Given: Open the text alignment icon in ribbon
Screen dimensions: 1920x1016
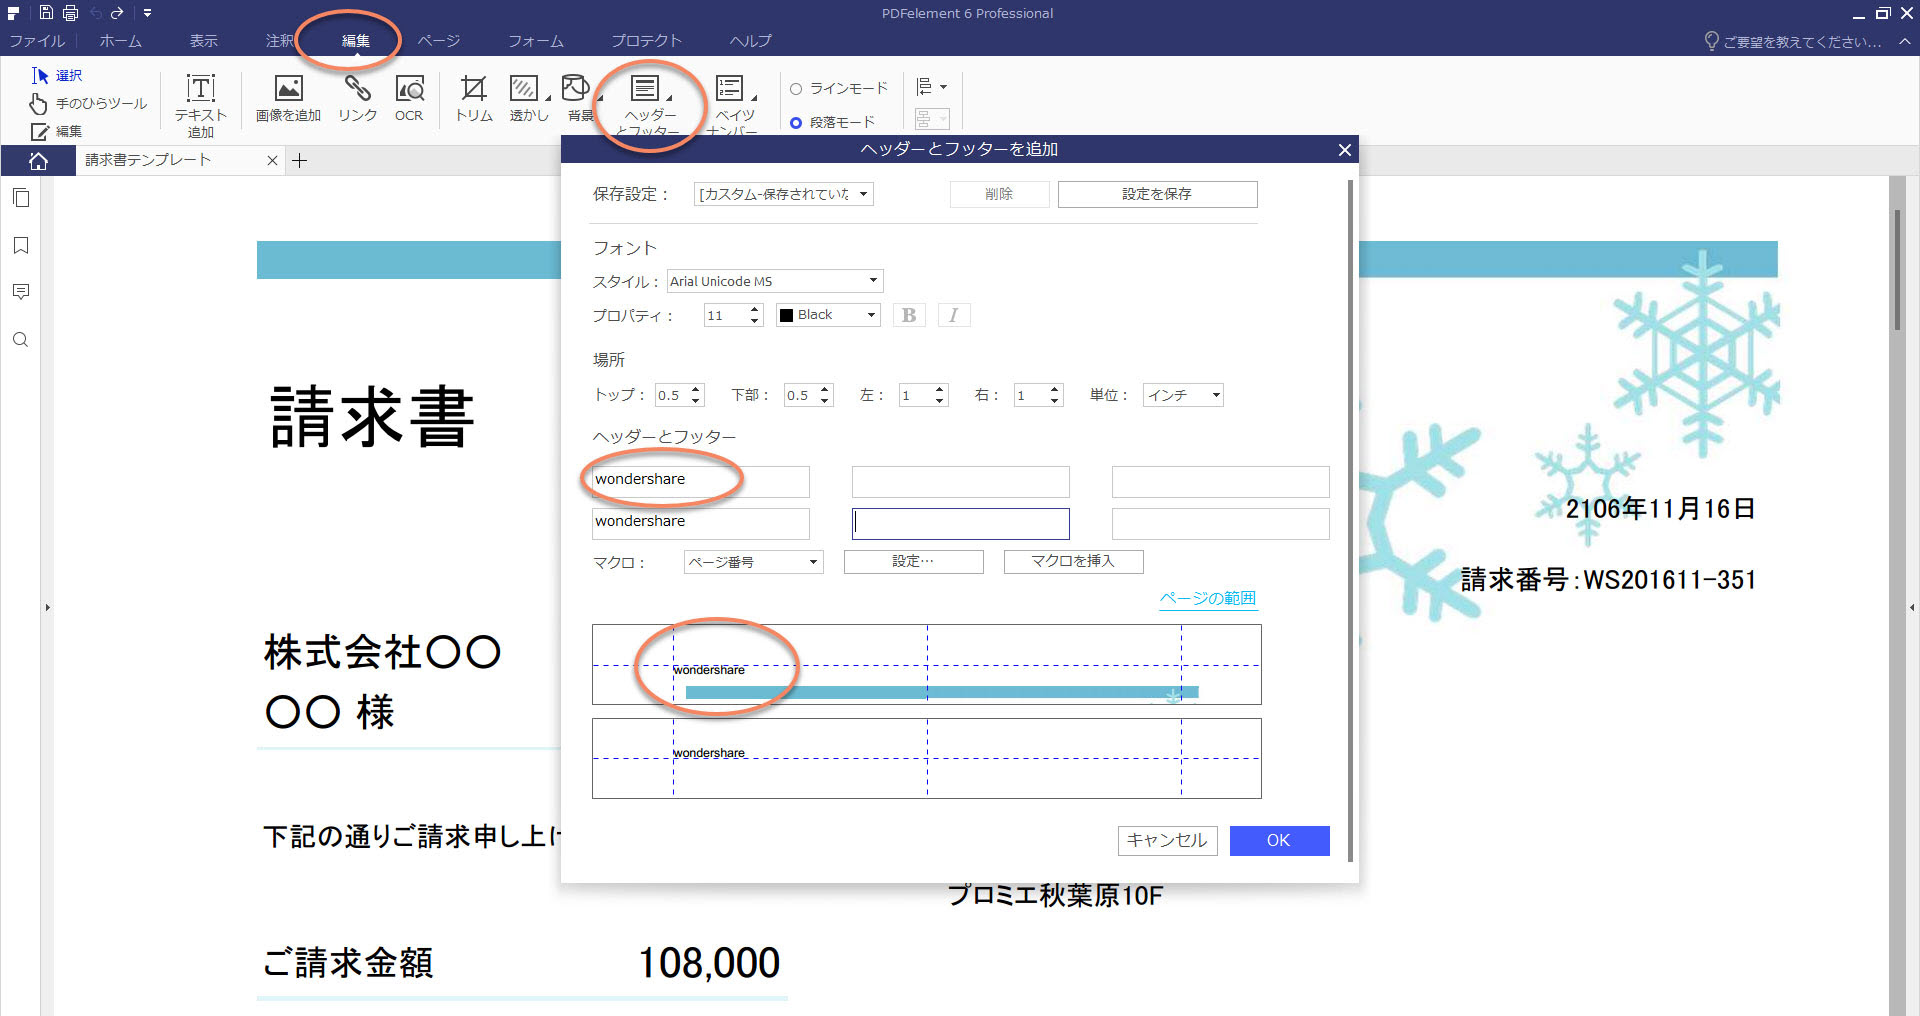Looking at the screenshot, I should [x=931, y=87].
